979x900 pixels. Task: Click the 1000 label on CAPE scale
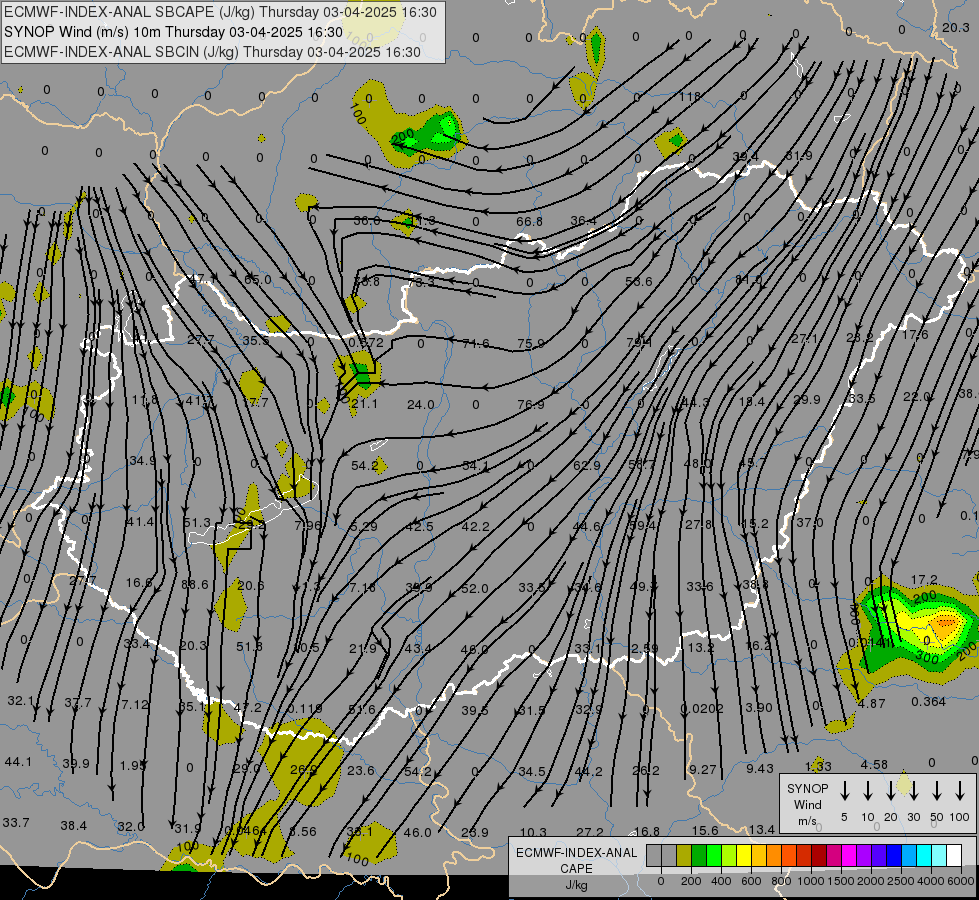(x=810, y=881)
